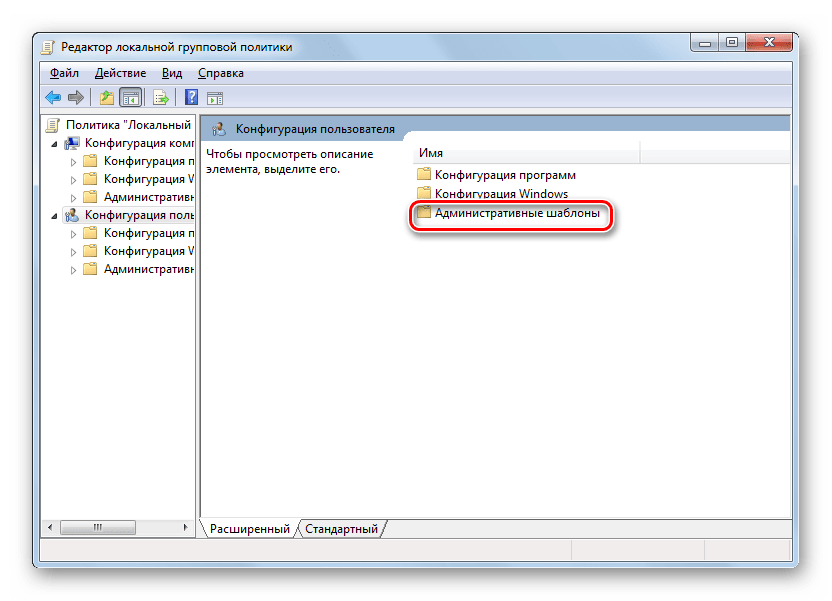The width and height of the screenshot is (832, 601).
Task: Click the horizontal scrollbar thumb in tree pane
Action: (98, 527)
